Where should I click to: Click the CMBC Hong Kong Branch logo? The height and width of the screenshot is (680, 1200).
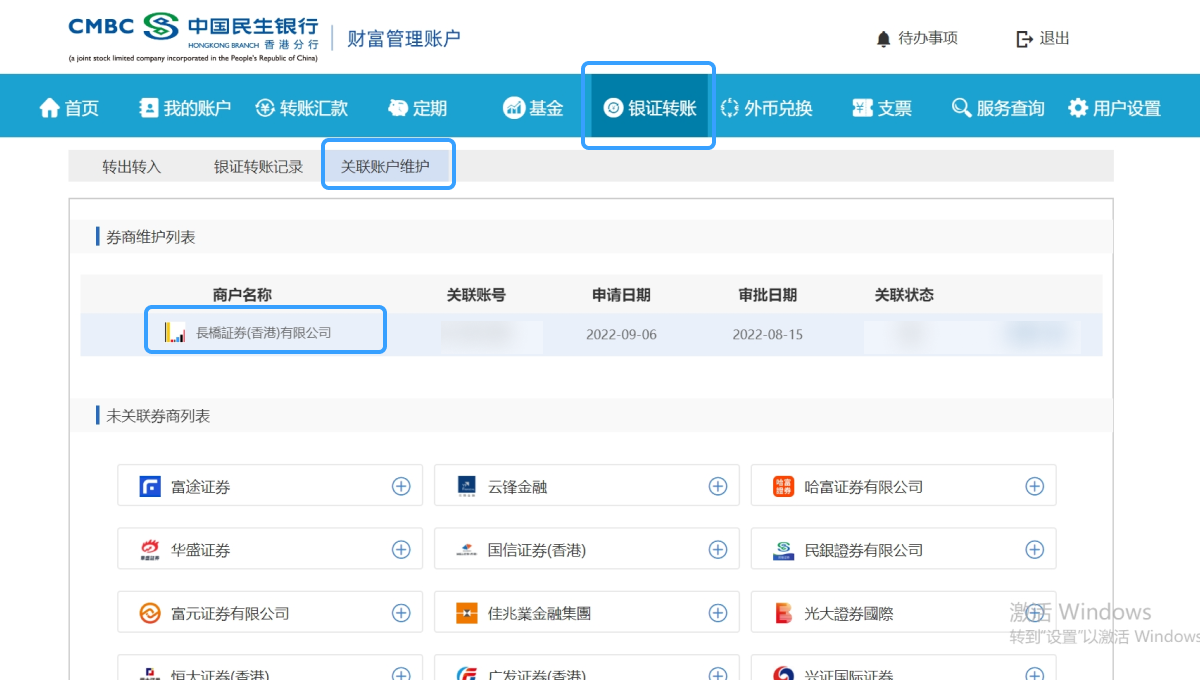pyautogui.click(x=194, y=38)
